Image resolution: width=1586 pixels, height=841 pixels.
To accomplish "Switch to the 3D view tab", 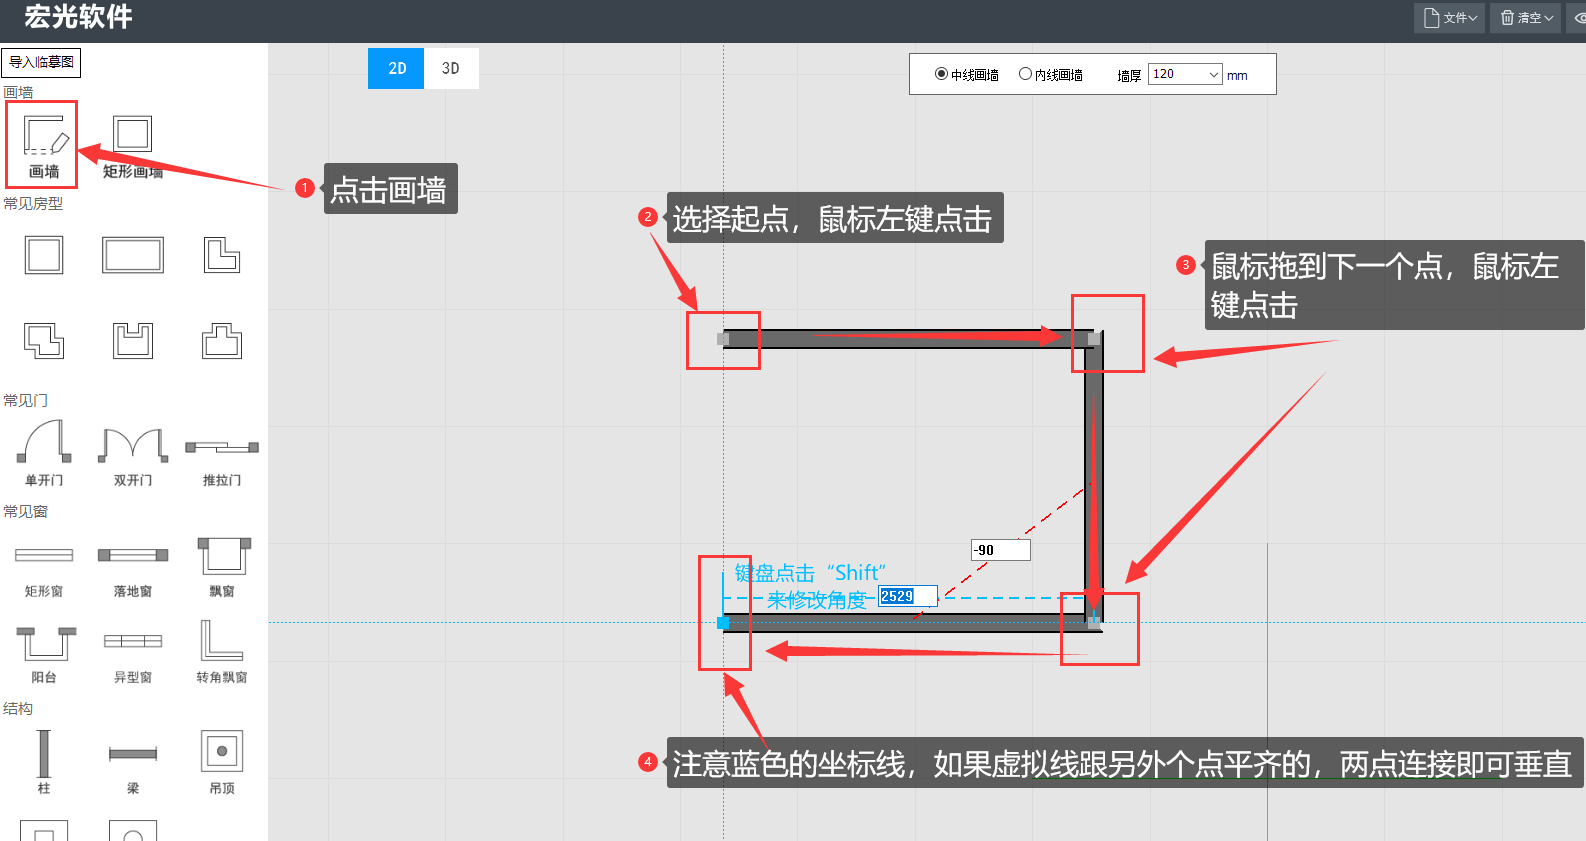I will (451, 68).
